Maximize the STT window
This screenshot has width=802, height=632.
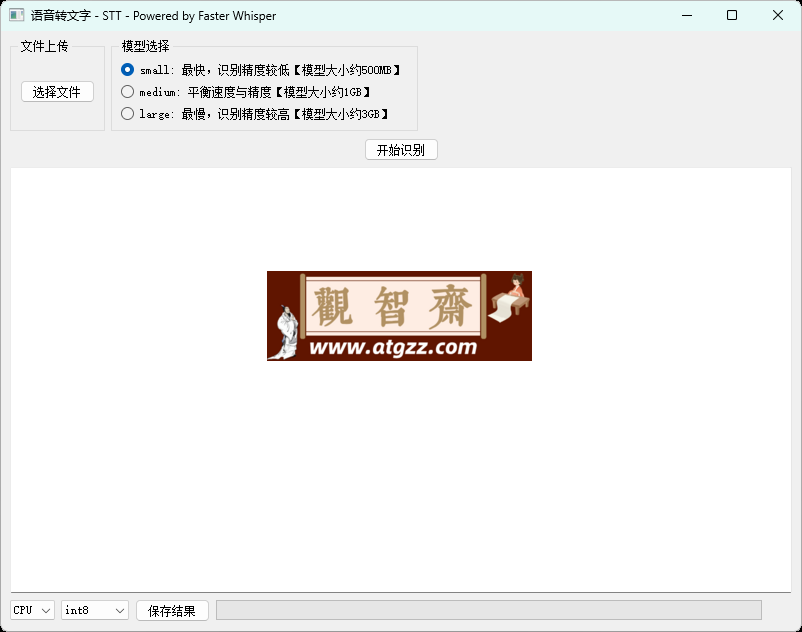[732, 15]
